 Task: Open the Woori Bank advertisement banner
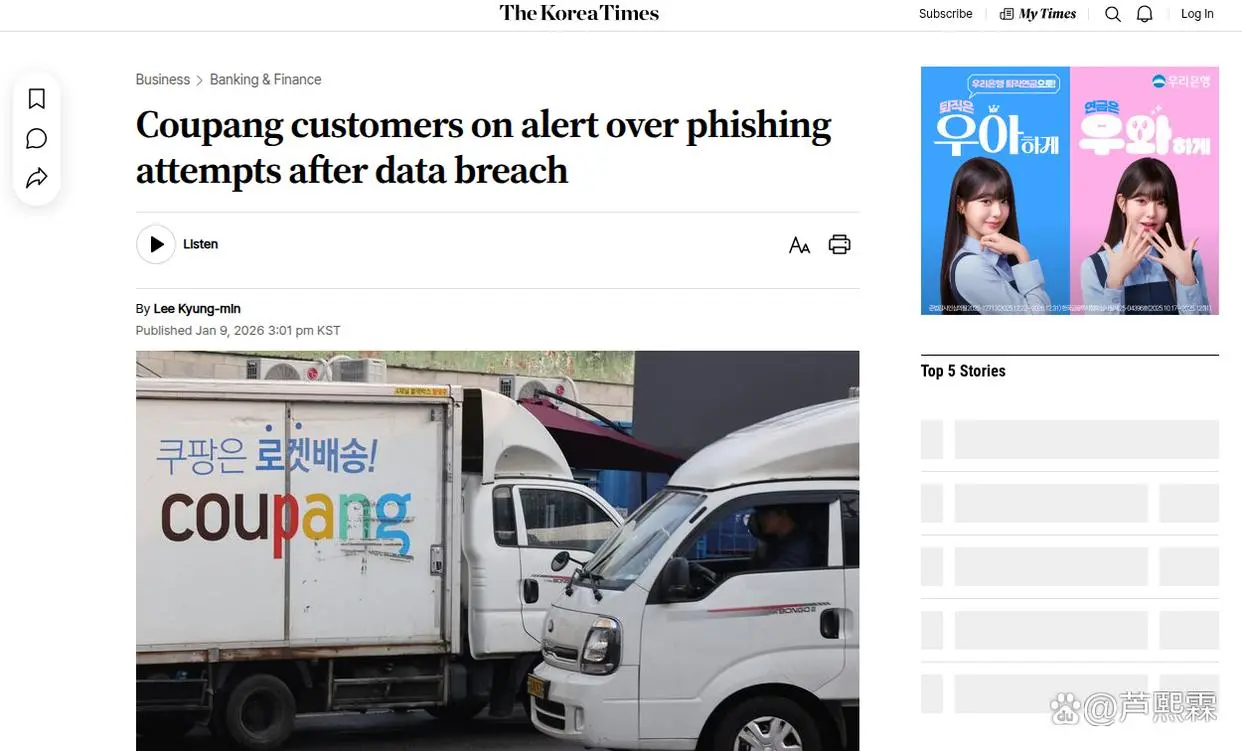(1069, 191)
